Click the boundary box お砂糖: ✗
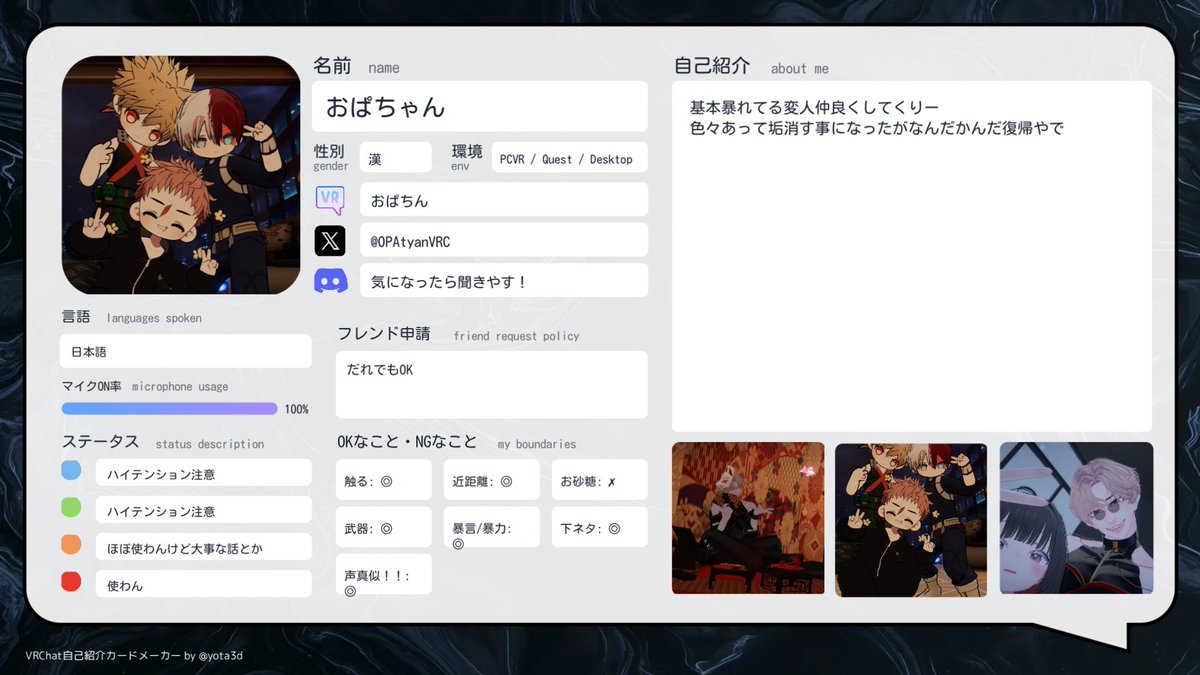Screen dimensions: 1200x675 [599, 480]
